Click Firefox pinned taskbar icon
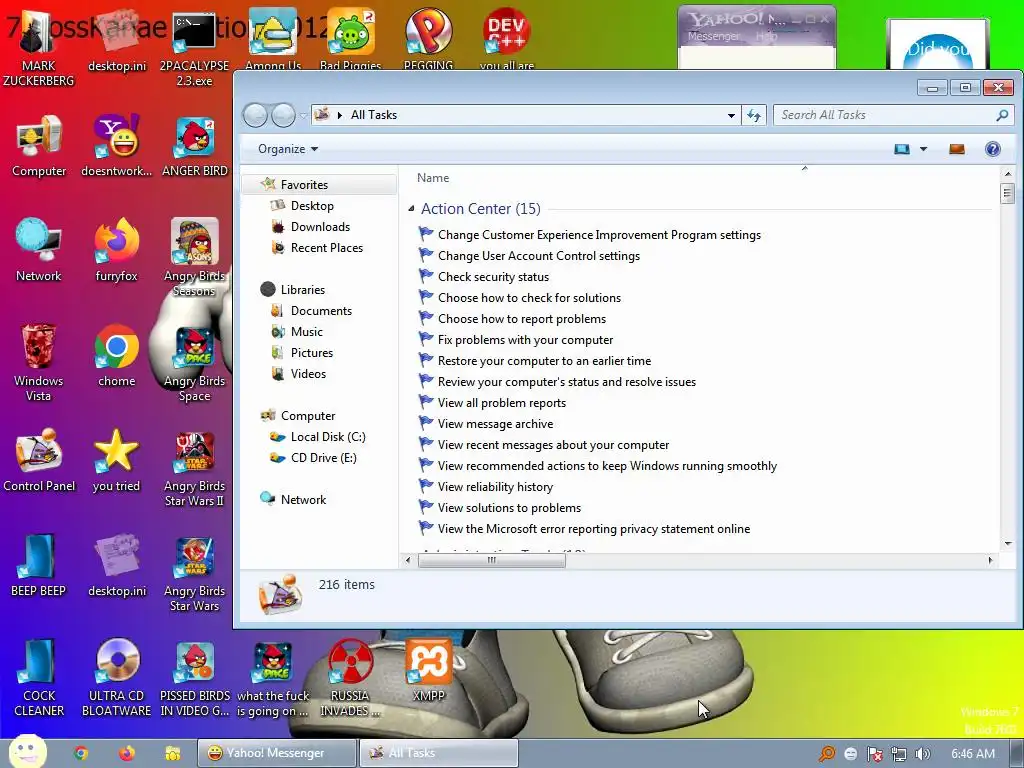Screen dimensions: 1024x768 pyautogui.click(x=127, y=753)
